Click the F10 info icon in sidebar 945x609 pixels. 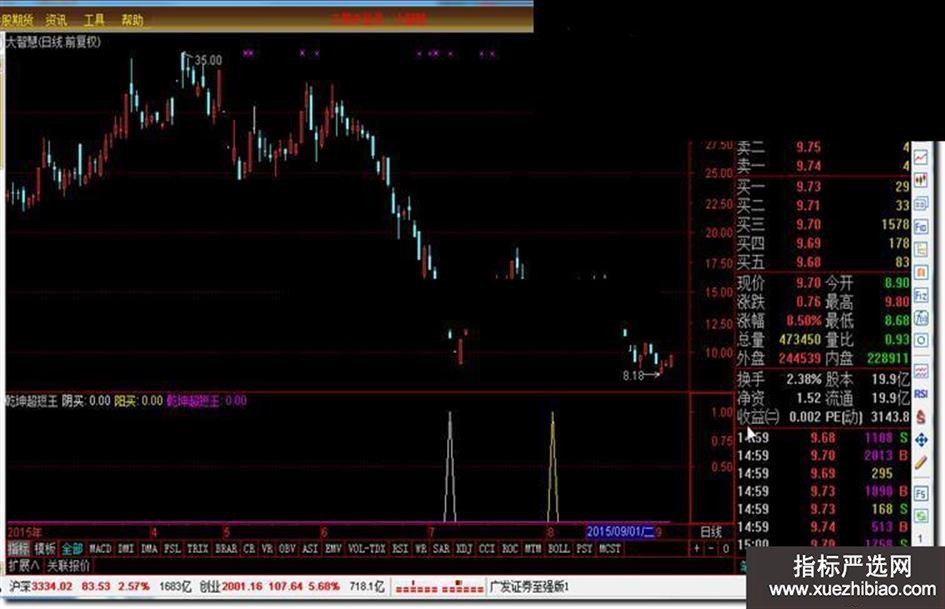[921, 227]
